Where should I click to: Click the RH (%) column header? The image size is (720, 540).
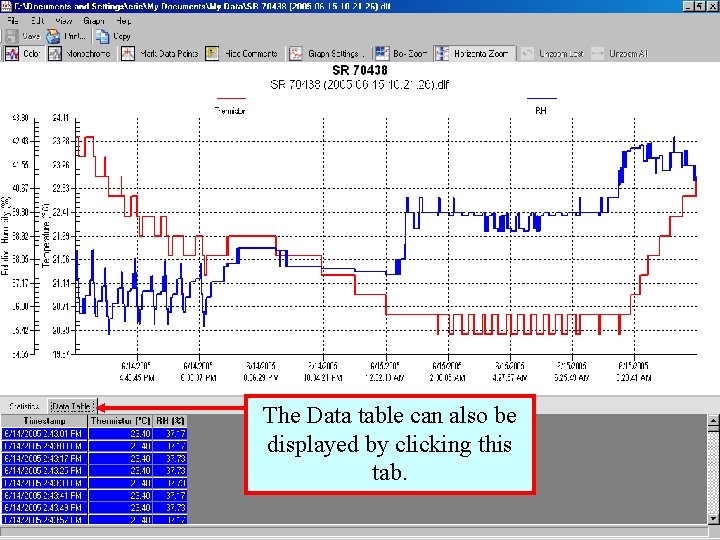[x=170, y=421]
